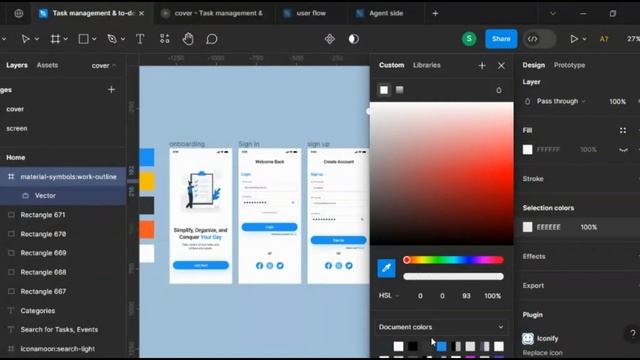This screenshot has width=640, height=360.
Task: Open the Agent side file tab
Action: (386, 13)
